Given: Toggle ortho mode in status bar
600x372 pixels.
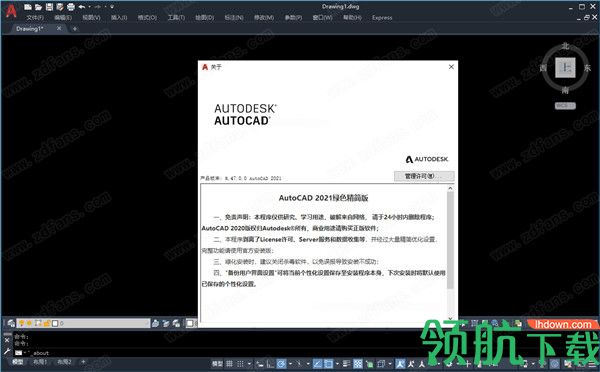Looking at the screenshot, I should coord(270,364).
